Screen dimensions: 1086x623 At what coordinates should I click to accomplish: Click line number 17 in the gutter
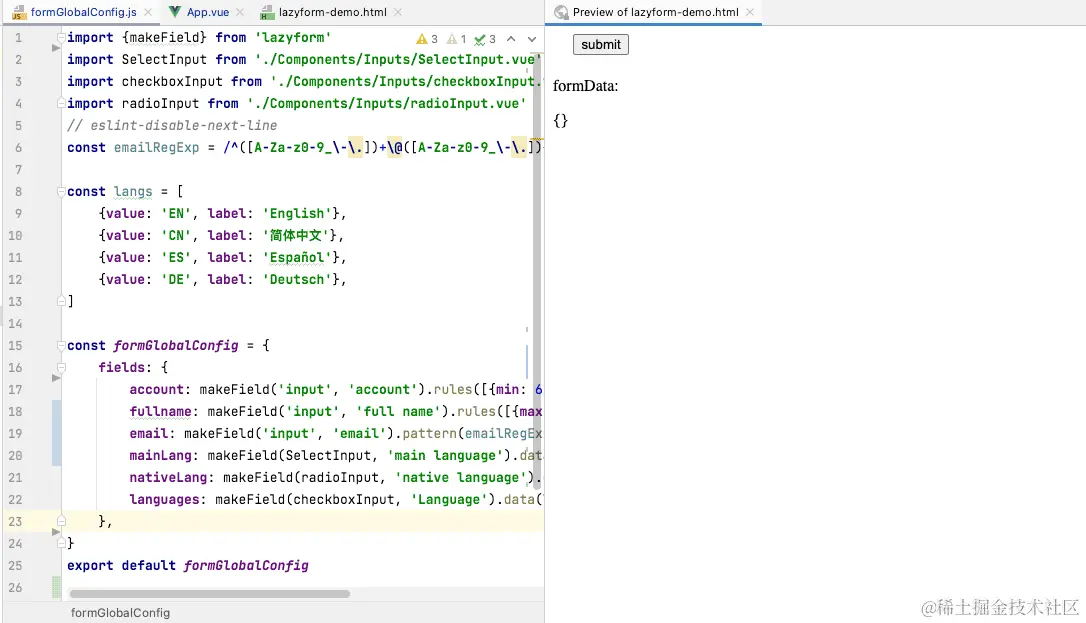pyautogui.click(x=15, y=390)
